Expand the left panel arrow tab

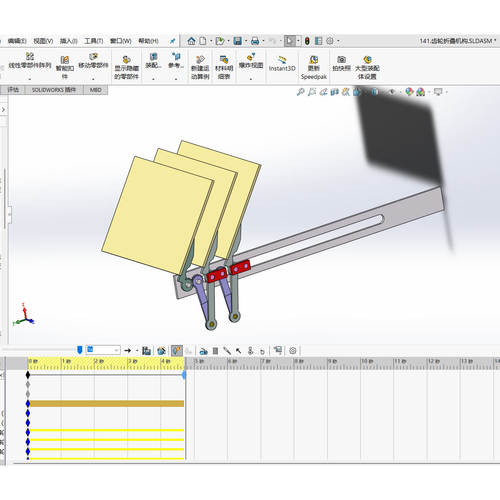(x=3, y=109)
